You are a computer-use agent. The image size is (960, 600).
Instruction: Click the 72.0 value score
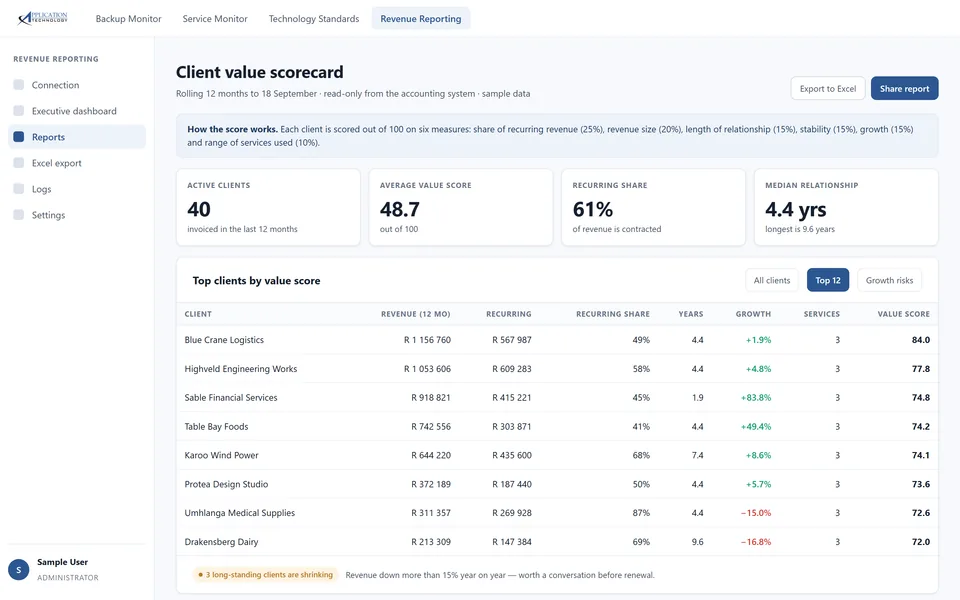[x=921, y=541]
